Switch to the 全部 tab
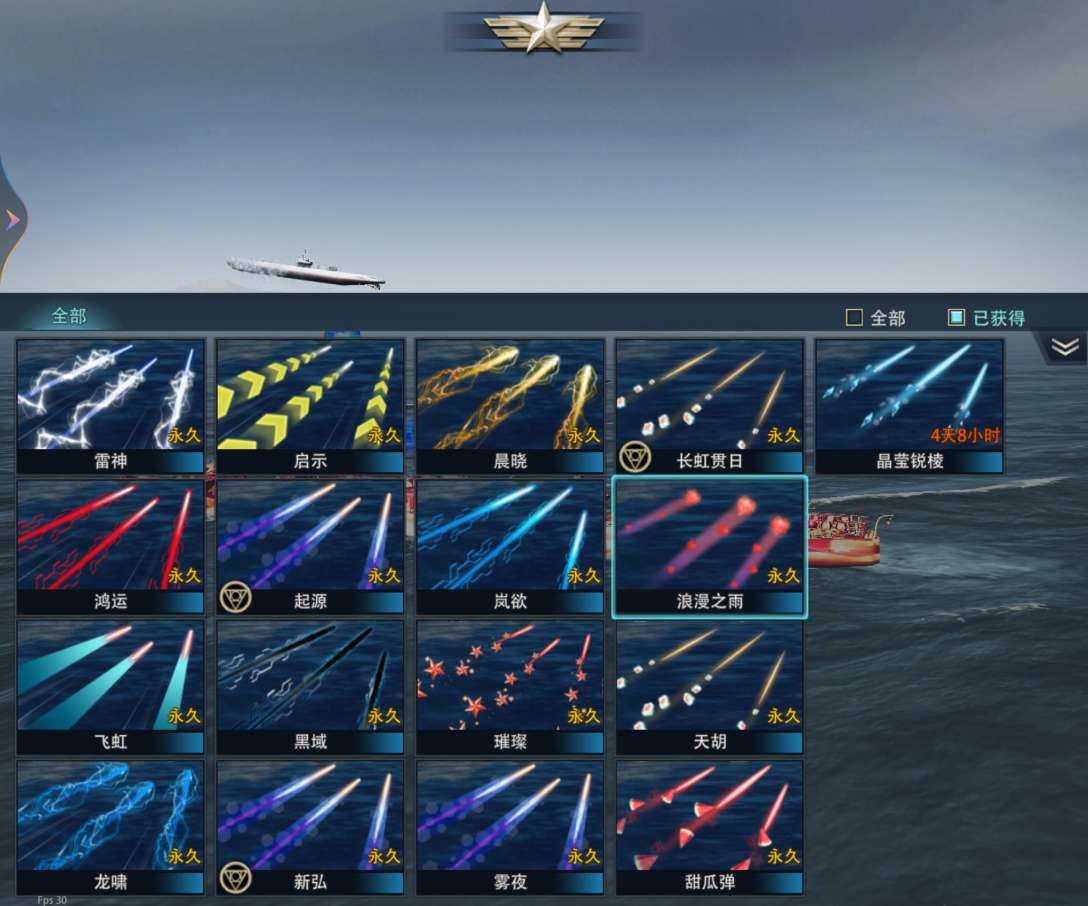This screenshot has height=906, width=1088. (69, 316)
